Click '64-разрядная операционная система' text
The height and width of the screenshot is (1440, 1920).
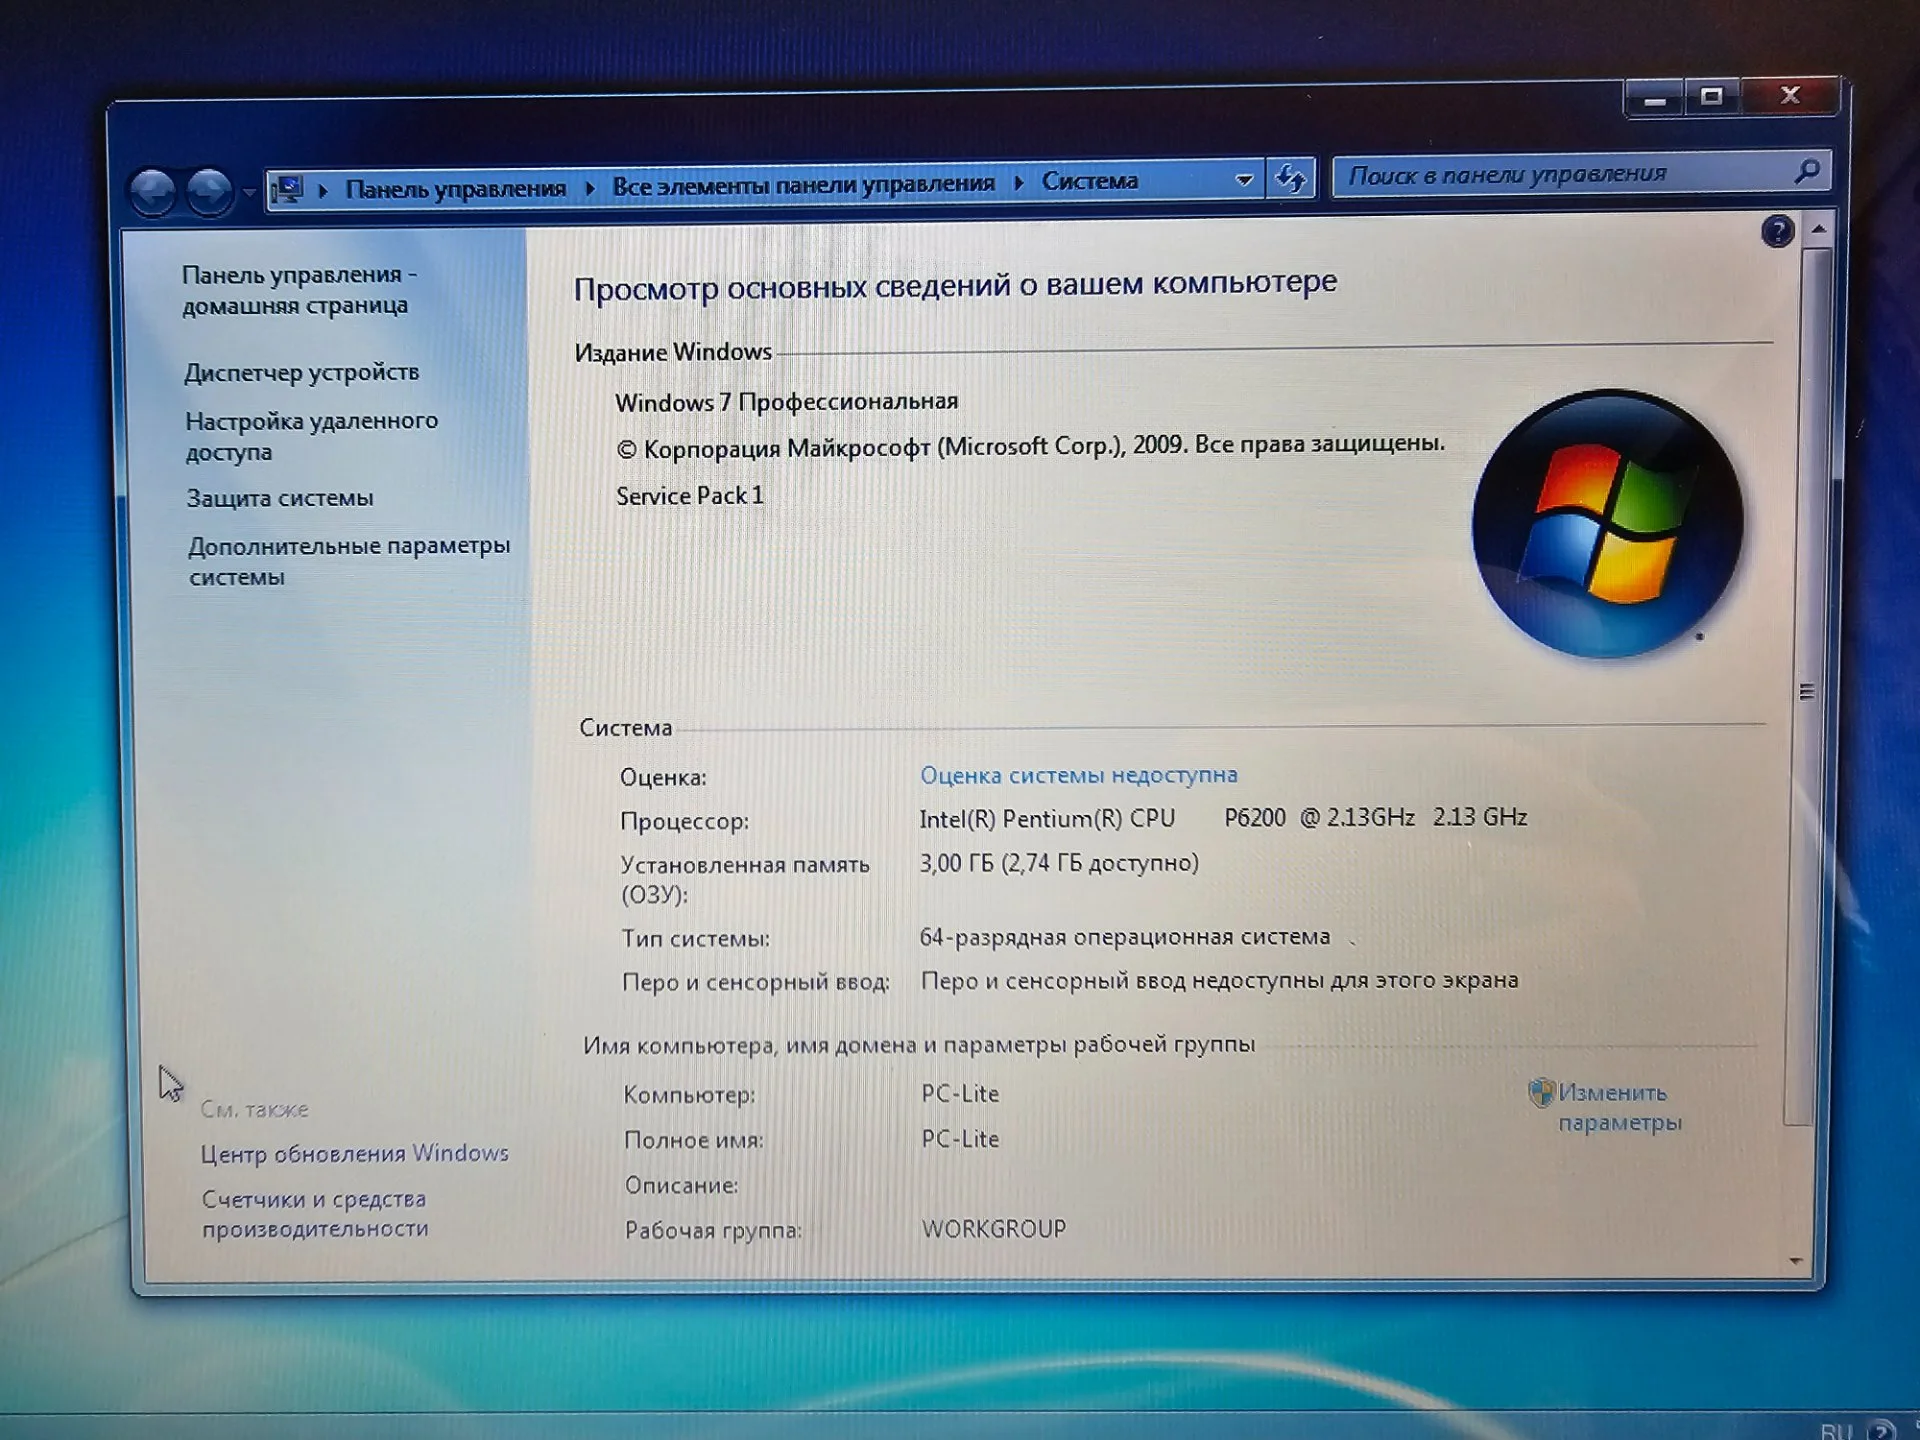click(1125, 937)
